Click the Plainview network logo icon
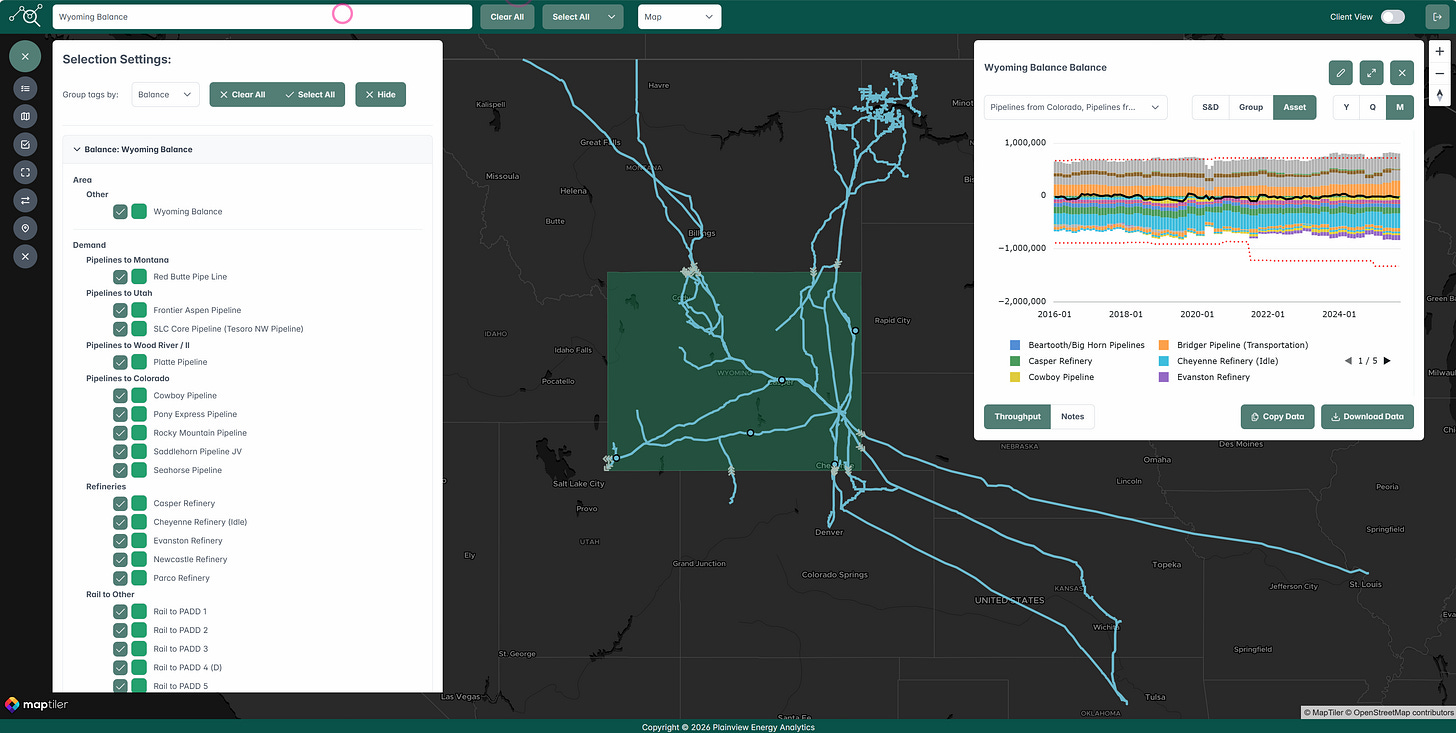 (25, 16)
